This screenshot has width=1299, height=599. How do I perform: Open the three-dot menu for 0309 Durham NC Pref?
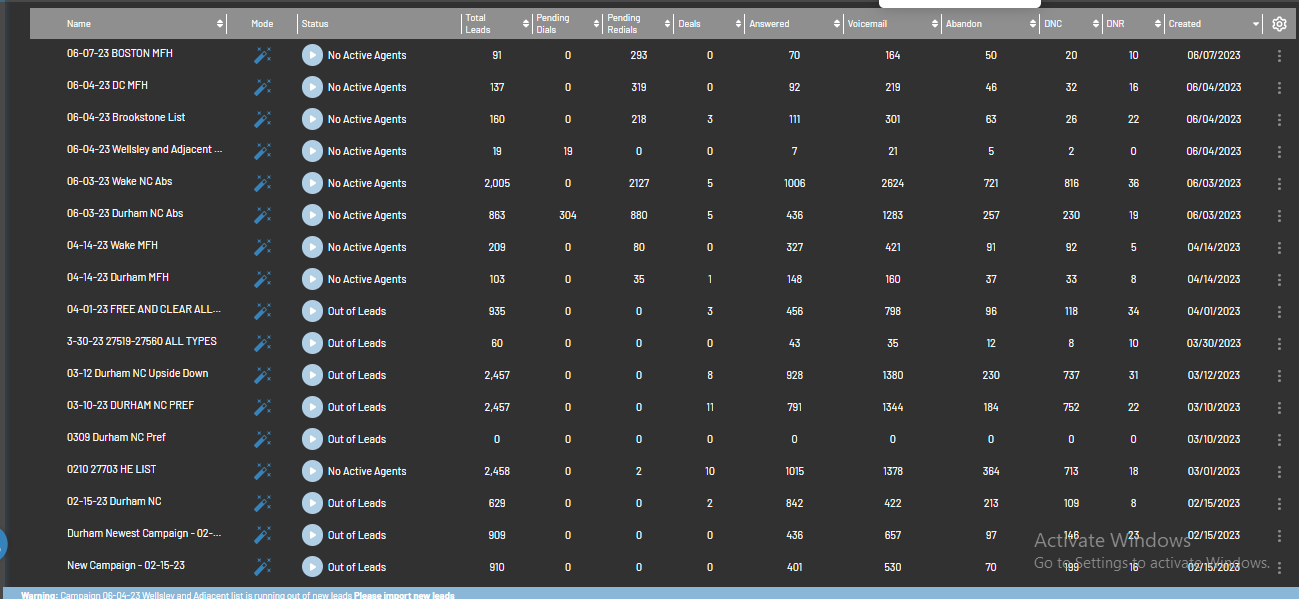[1279, 439]
